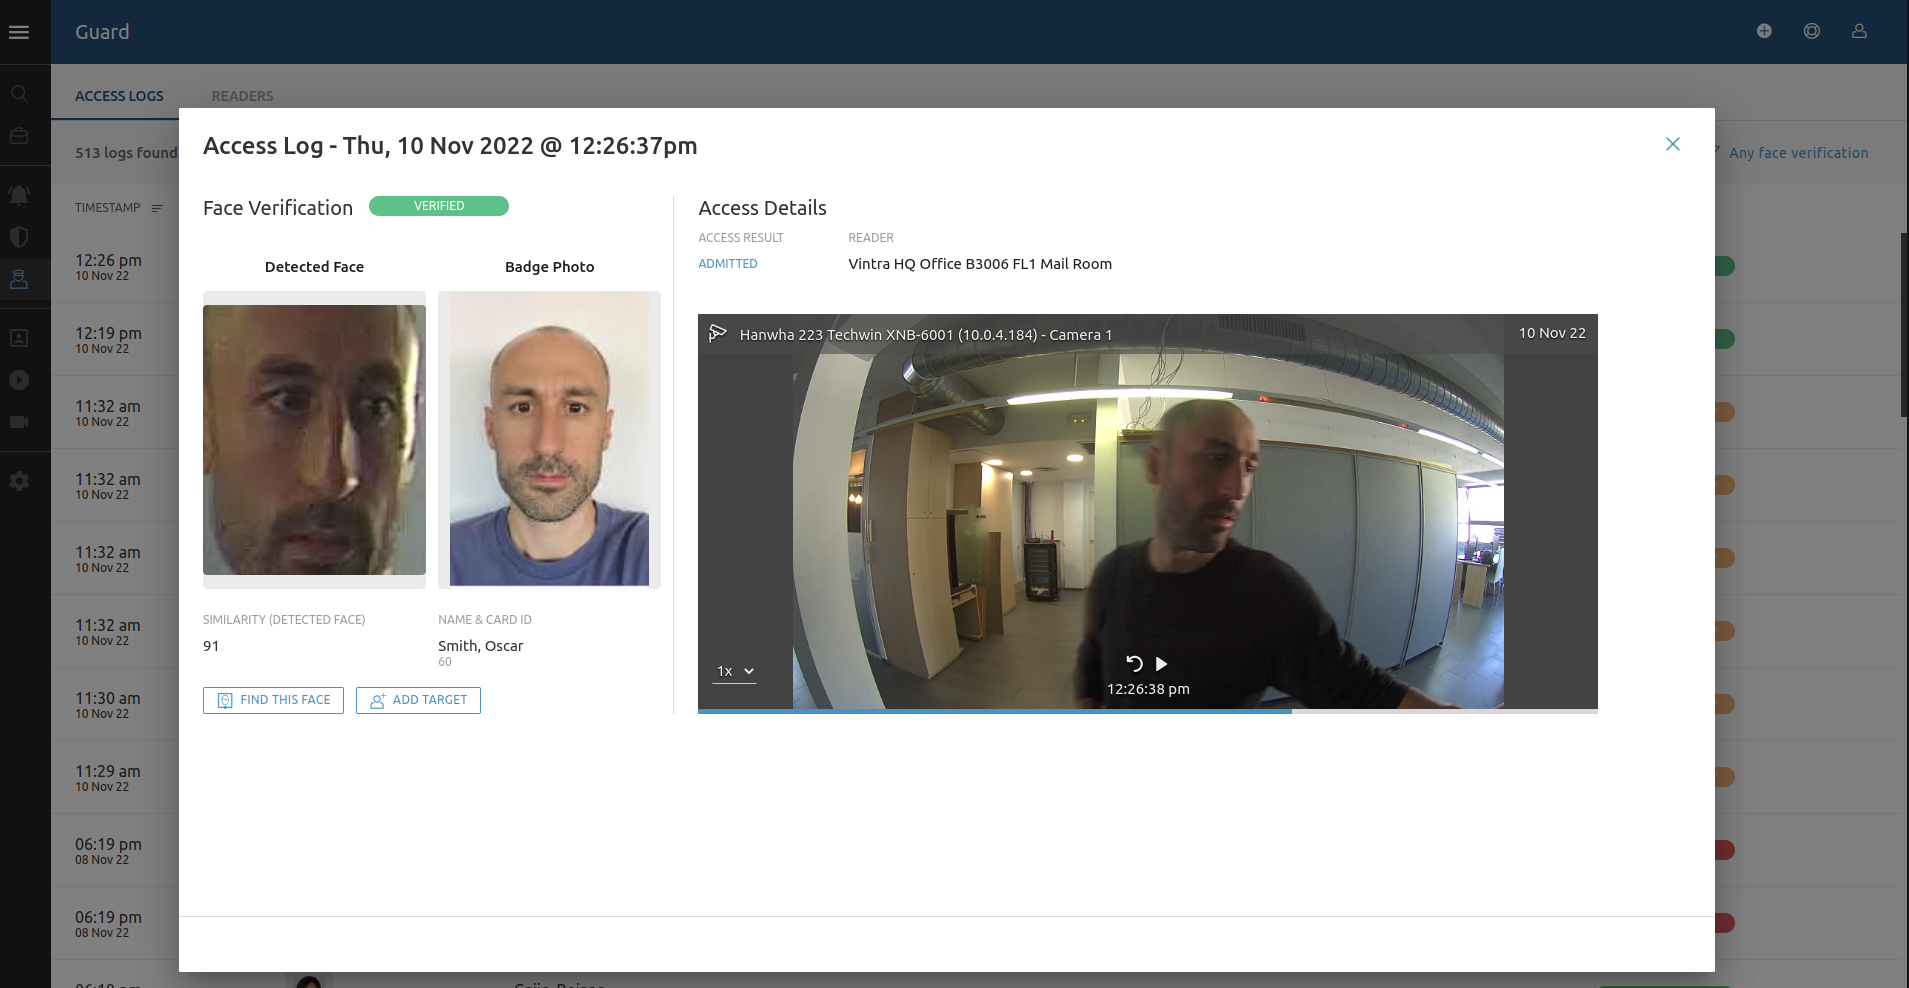
Task: Open the alarm alerts sidebar icon
Action: click(19, 195)
